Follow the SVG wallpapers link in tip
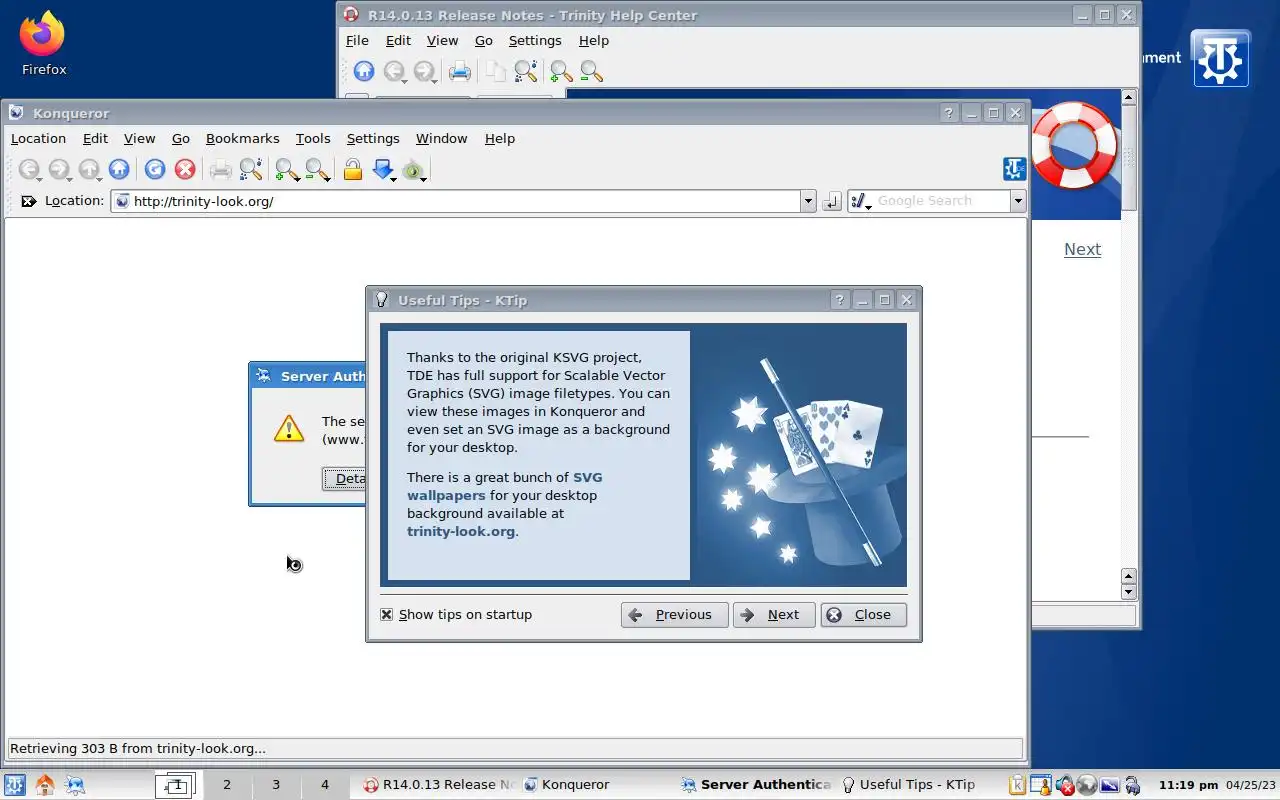The image size is (1280, 800). tap(505, 486)
